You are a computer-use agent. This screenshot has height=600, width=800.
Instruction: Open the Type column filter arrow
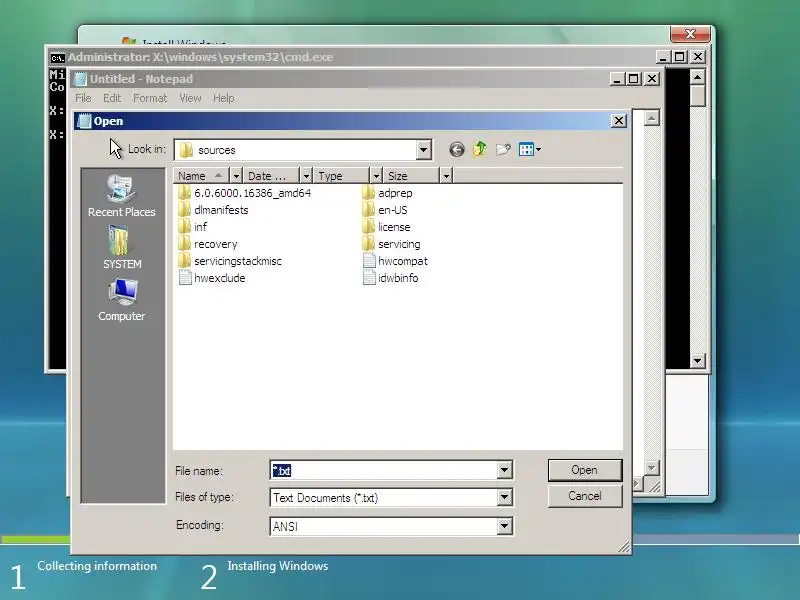[x=376, y=176]
